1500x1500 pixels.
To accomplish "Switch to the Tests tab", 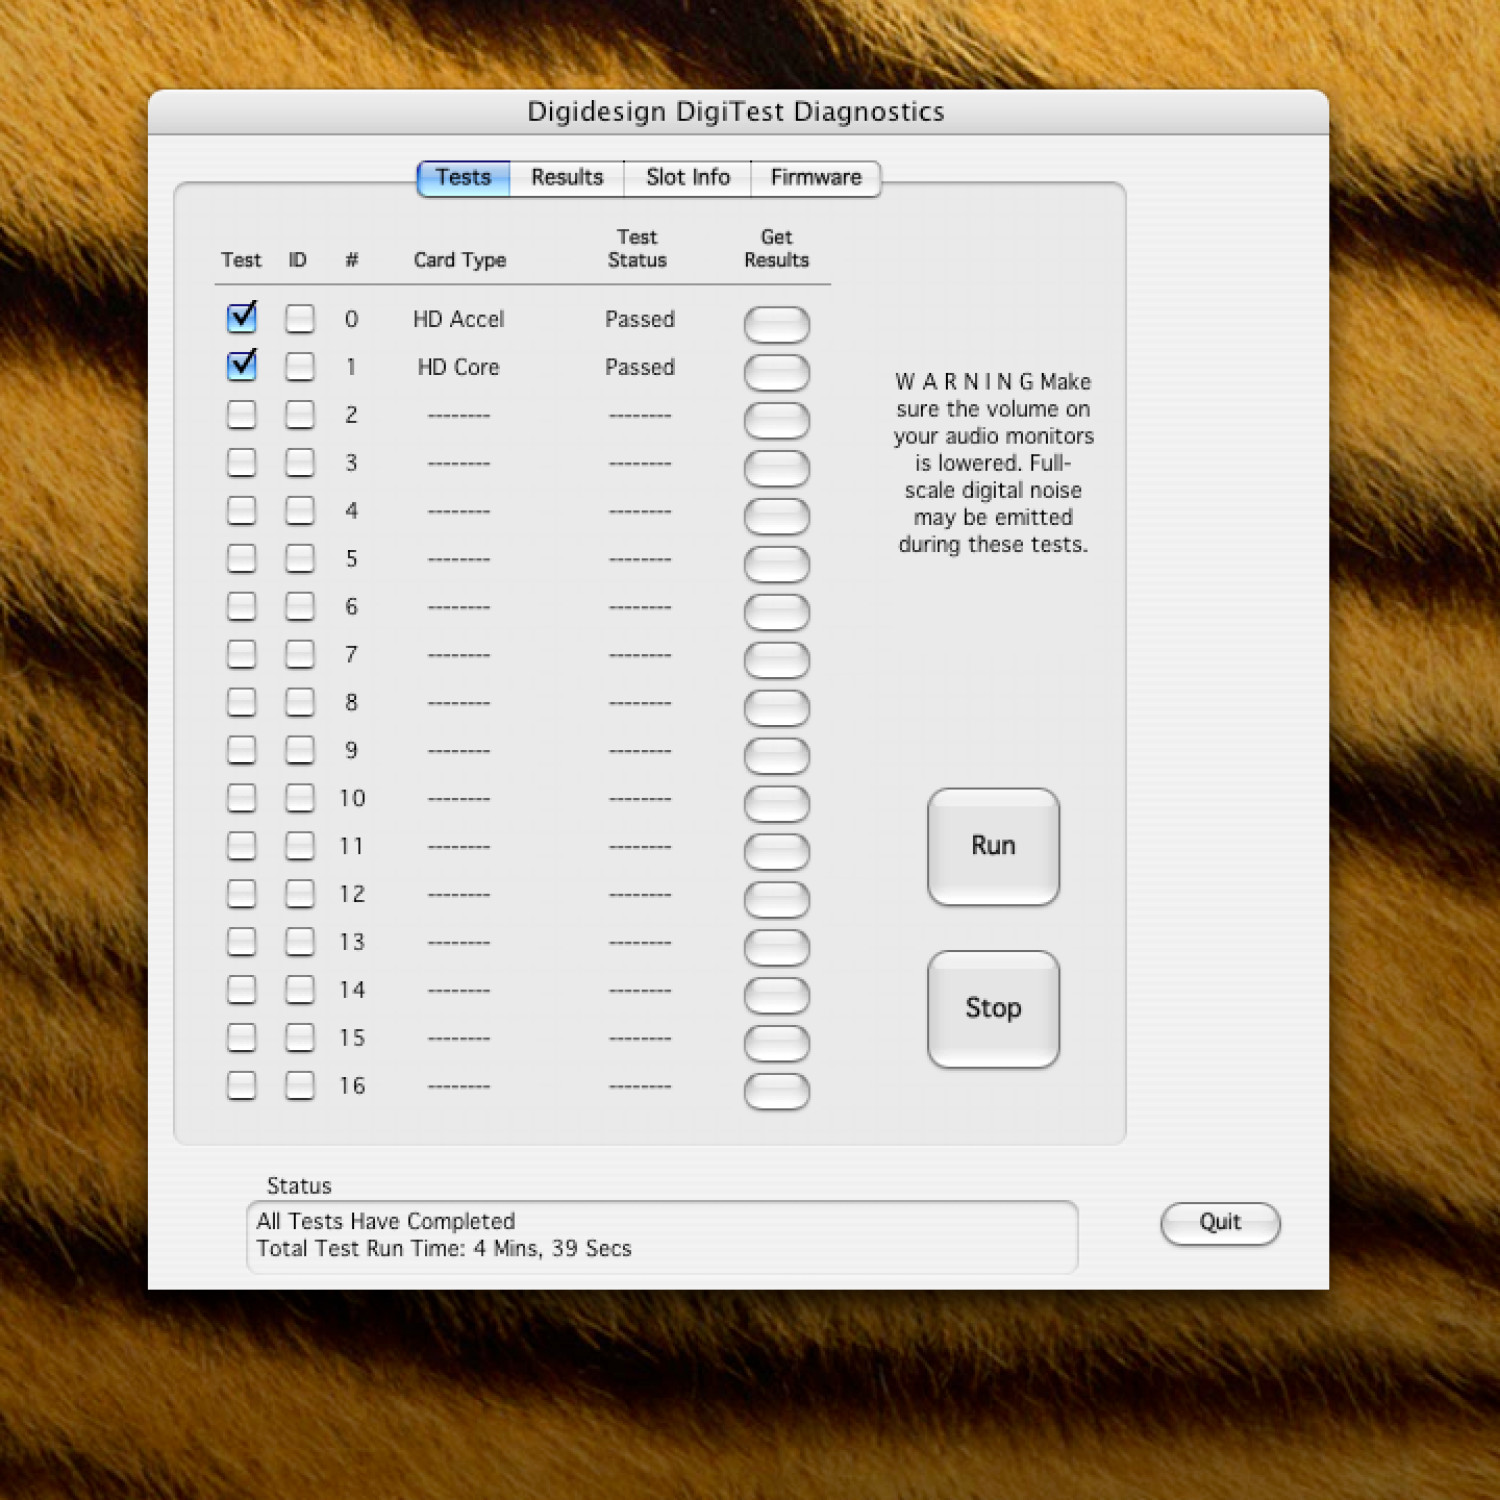I will [463, 178].
